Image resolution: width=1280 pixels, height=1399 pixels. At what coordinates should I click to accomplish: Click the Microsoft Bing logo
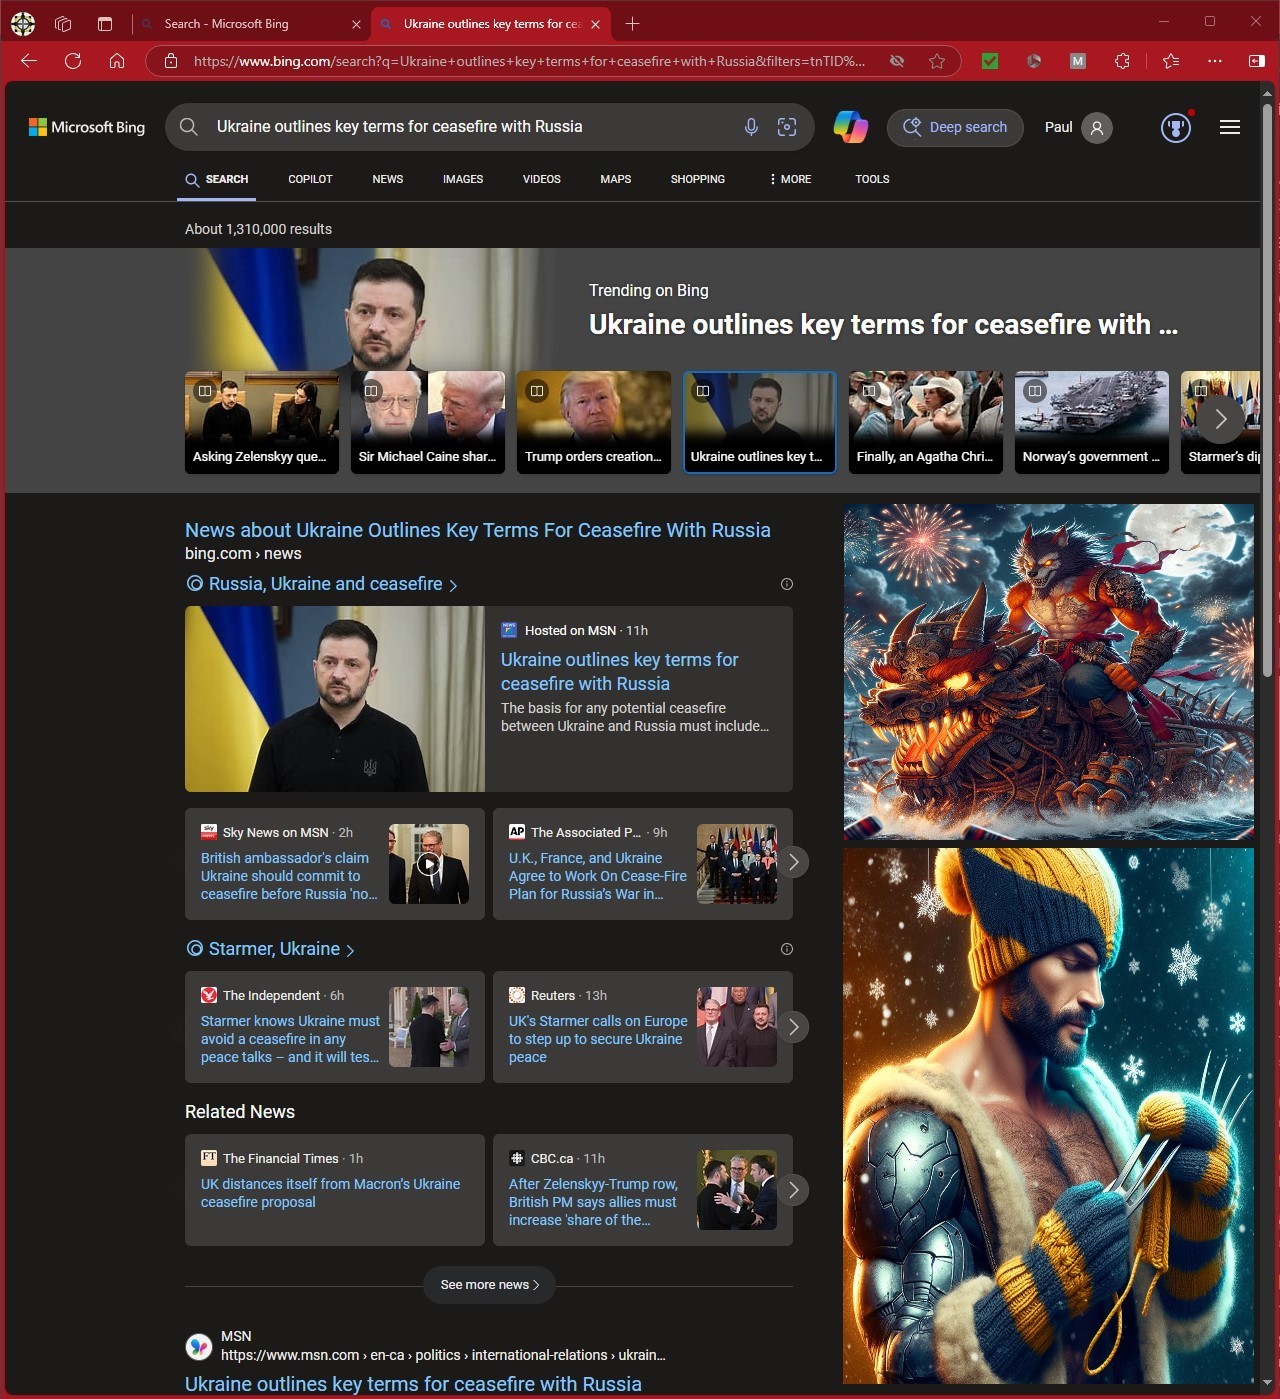click(87, 127)
